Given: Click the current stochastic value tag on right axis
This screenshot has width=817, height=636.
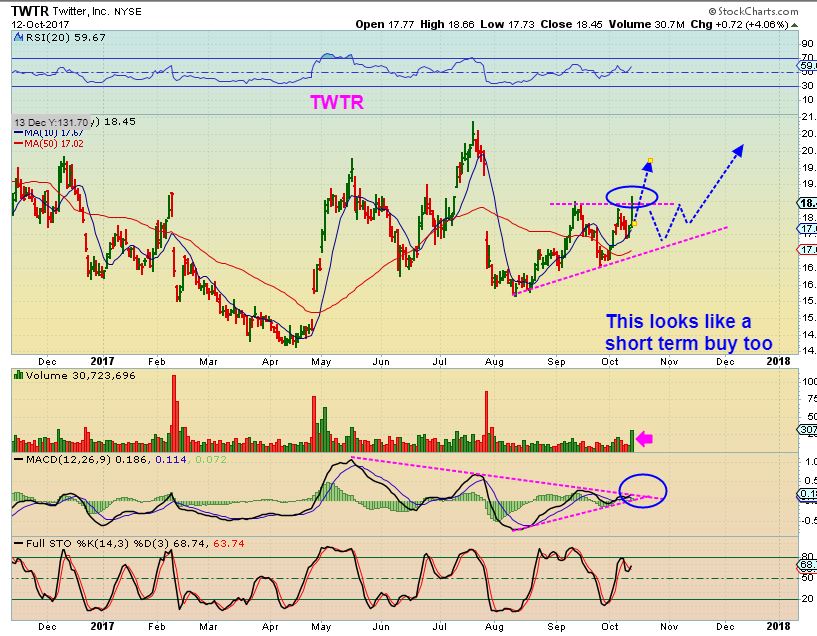Looking at the screenshot, I should tap(808, 565).
